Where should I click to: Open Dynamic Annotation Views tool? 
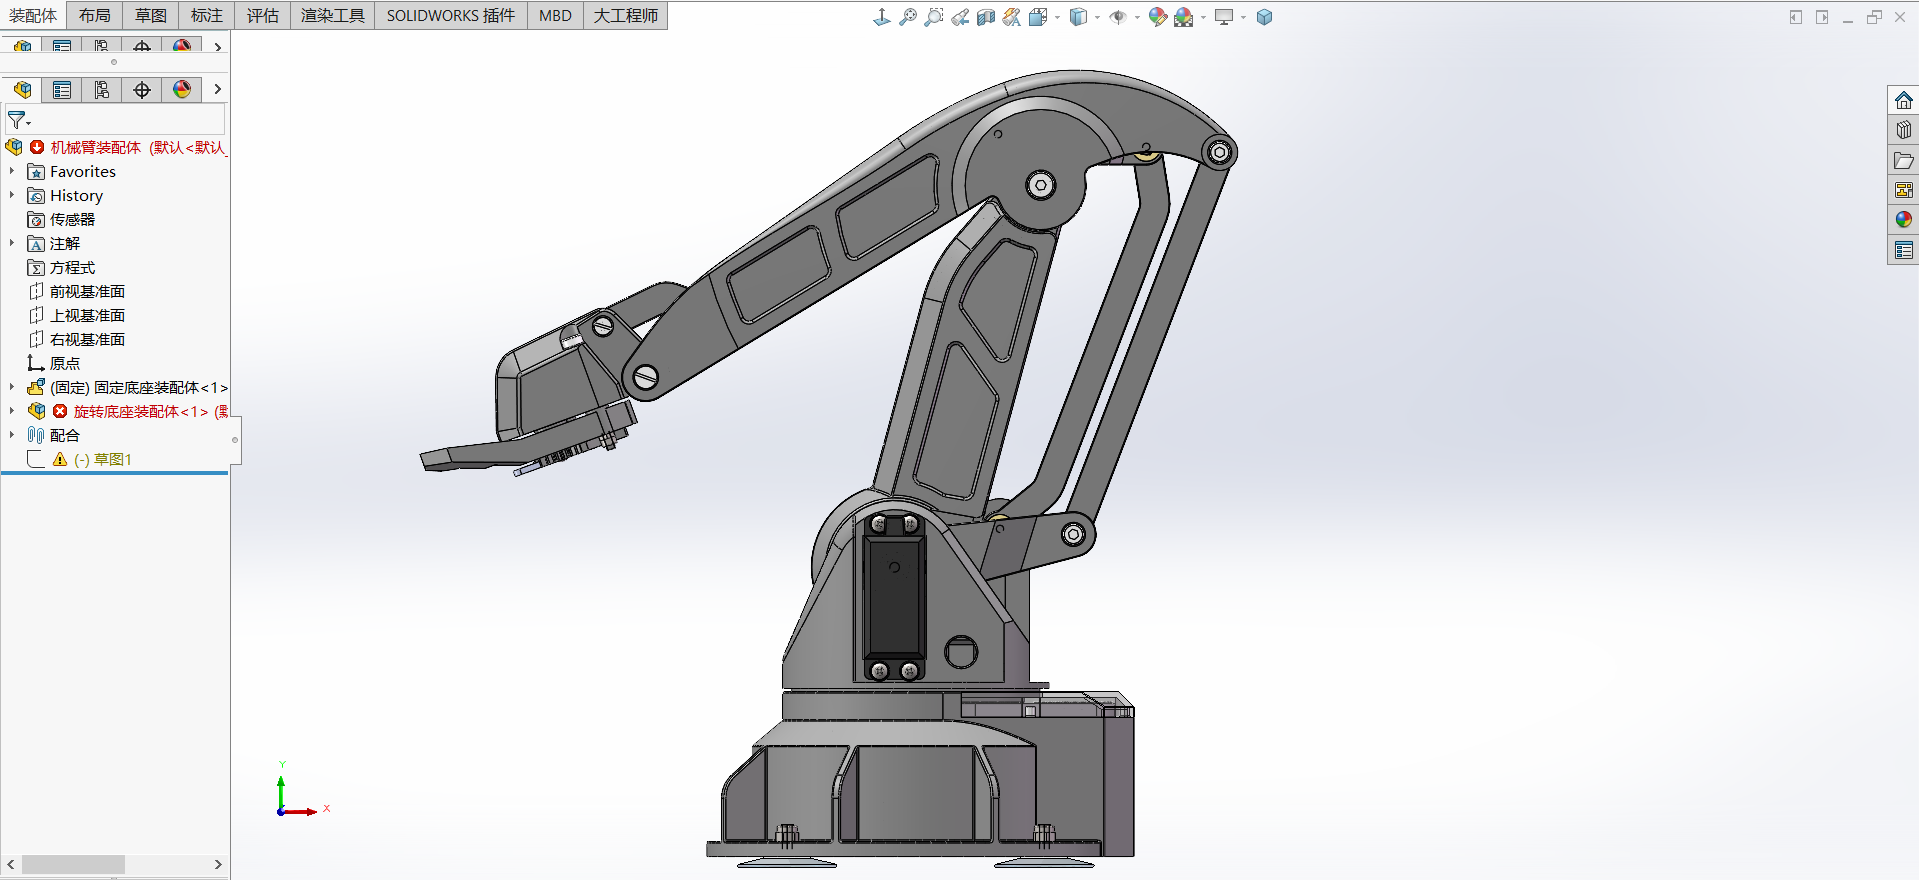pyautogui.click(x=1012, y=17)
